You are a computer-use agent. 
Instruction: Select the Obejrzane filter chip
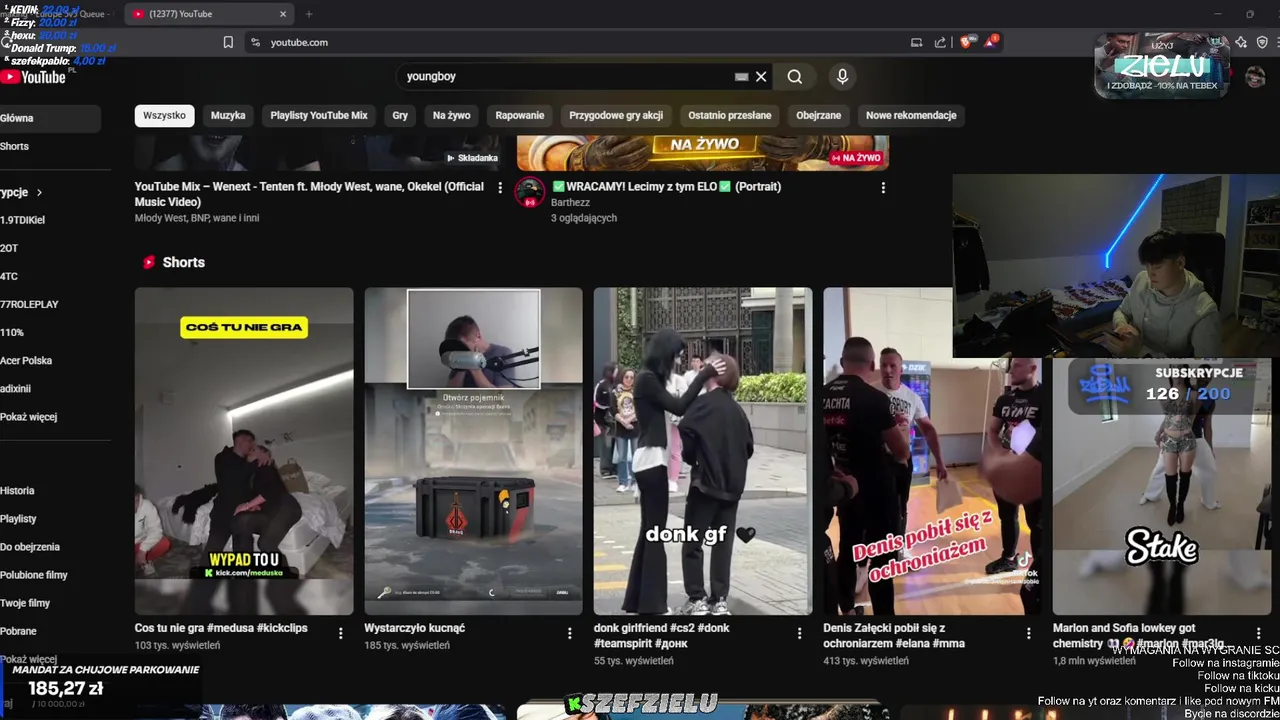(x=818, y=115)
